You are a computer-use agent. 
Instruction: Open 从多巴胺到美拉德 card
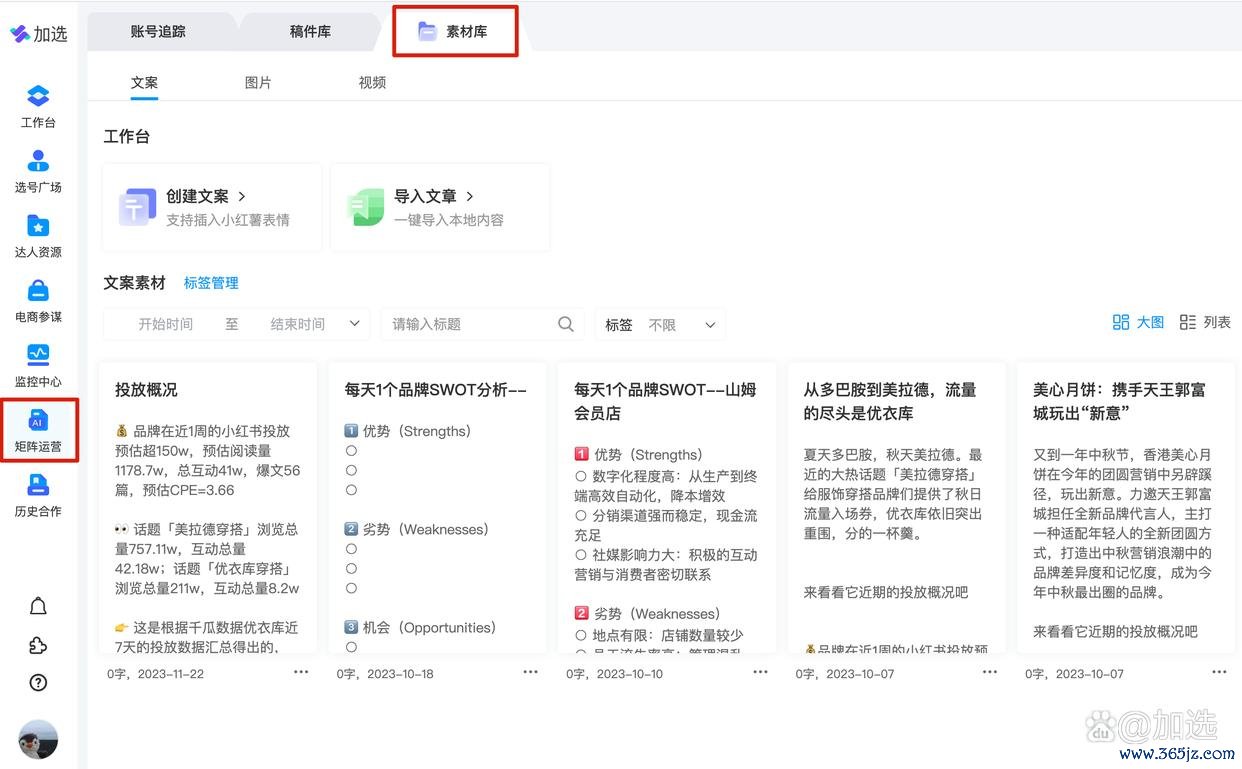pos(896,508)
